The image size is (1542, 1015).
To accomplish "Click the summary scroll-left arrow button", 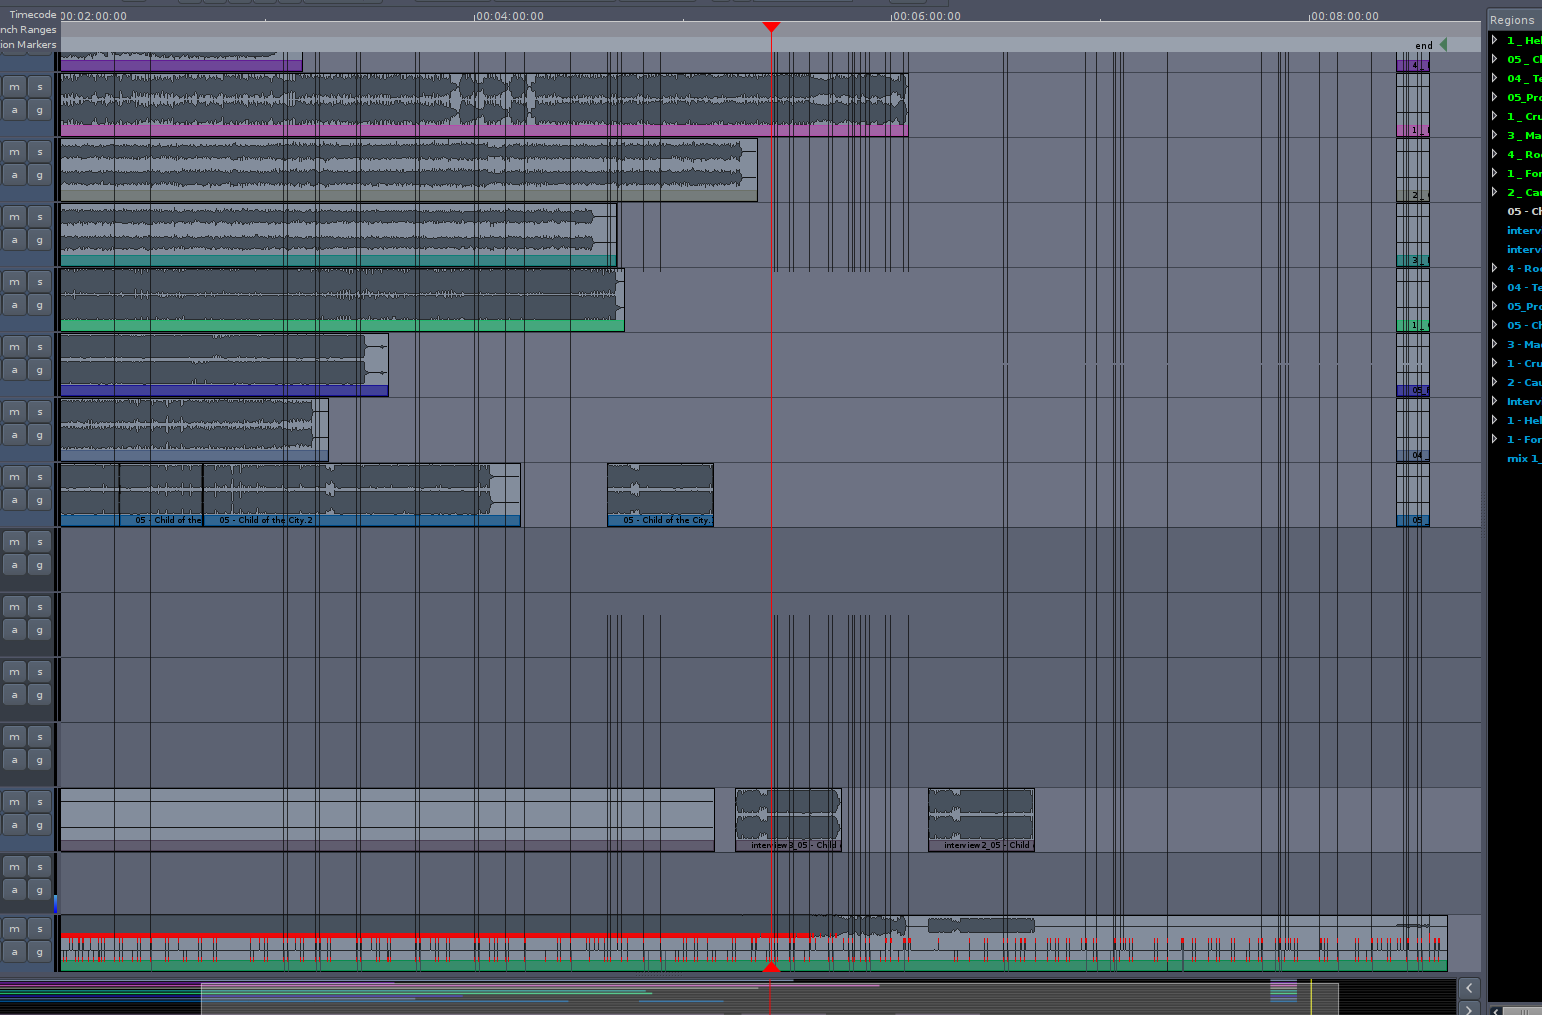I will (1468, 988).
